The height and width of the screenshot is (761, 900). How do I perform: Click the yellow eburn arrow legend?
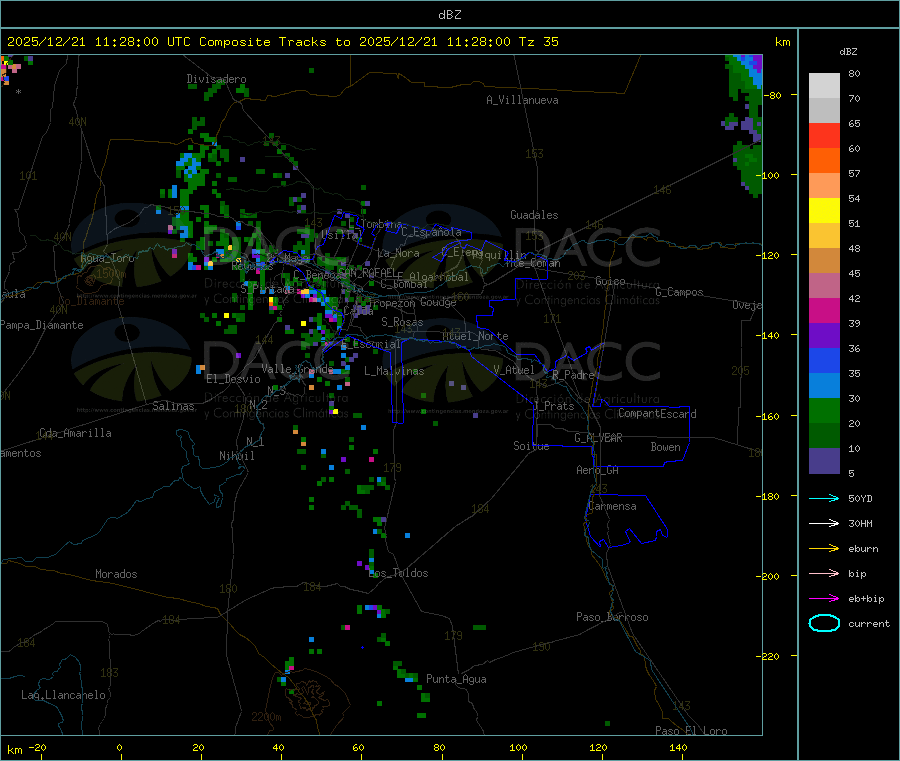(824, 549)
